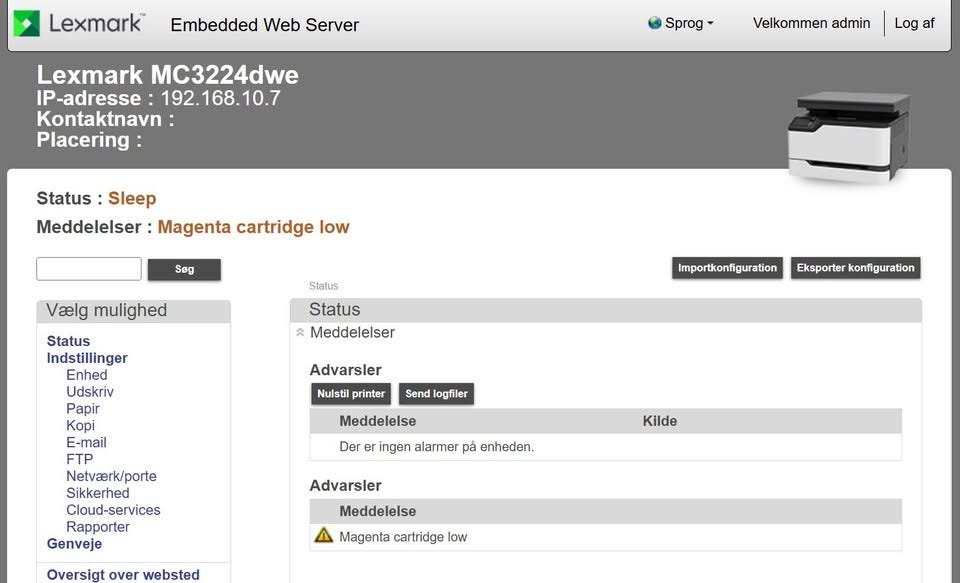Open Genveje in the sidebar

tap(75, 544)
